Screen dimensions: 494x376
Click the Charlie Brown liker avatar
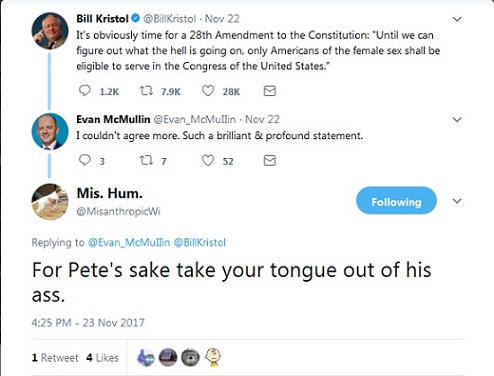click(x=213, y=357)
